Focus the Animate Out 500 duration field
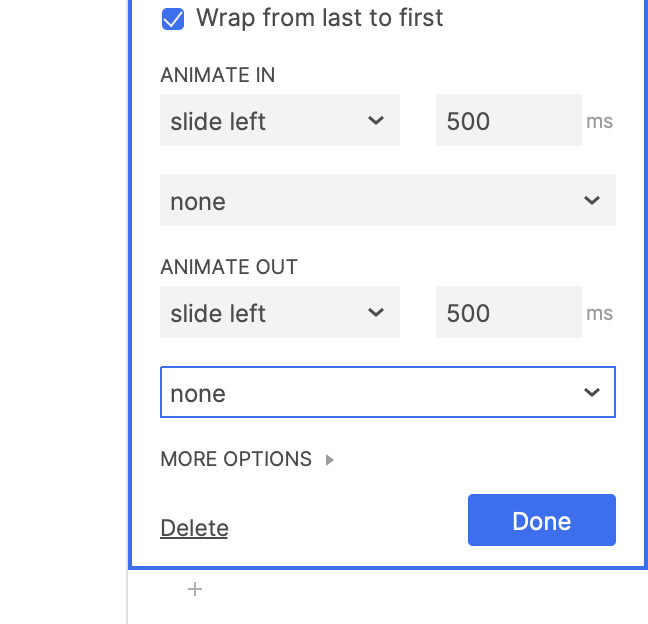 [508, 313]
